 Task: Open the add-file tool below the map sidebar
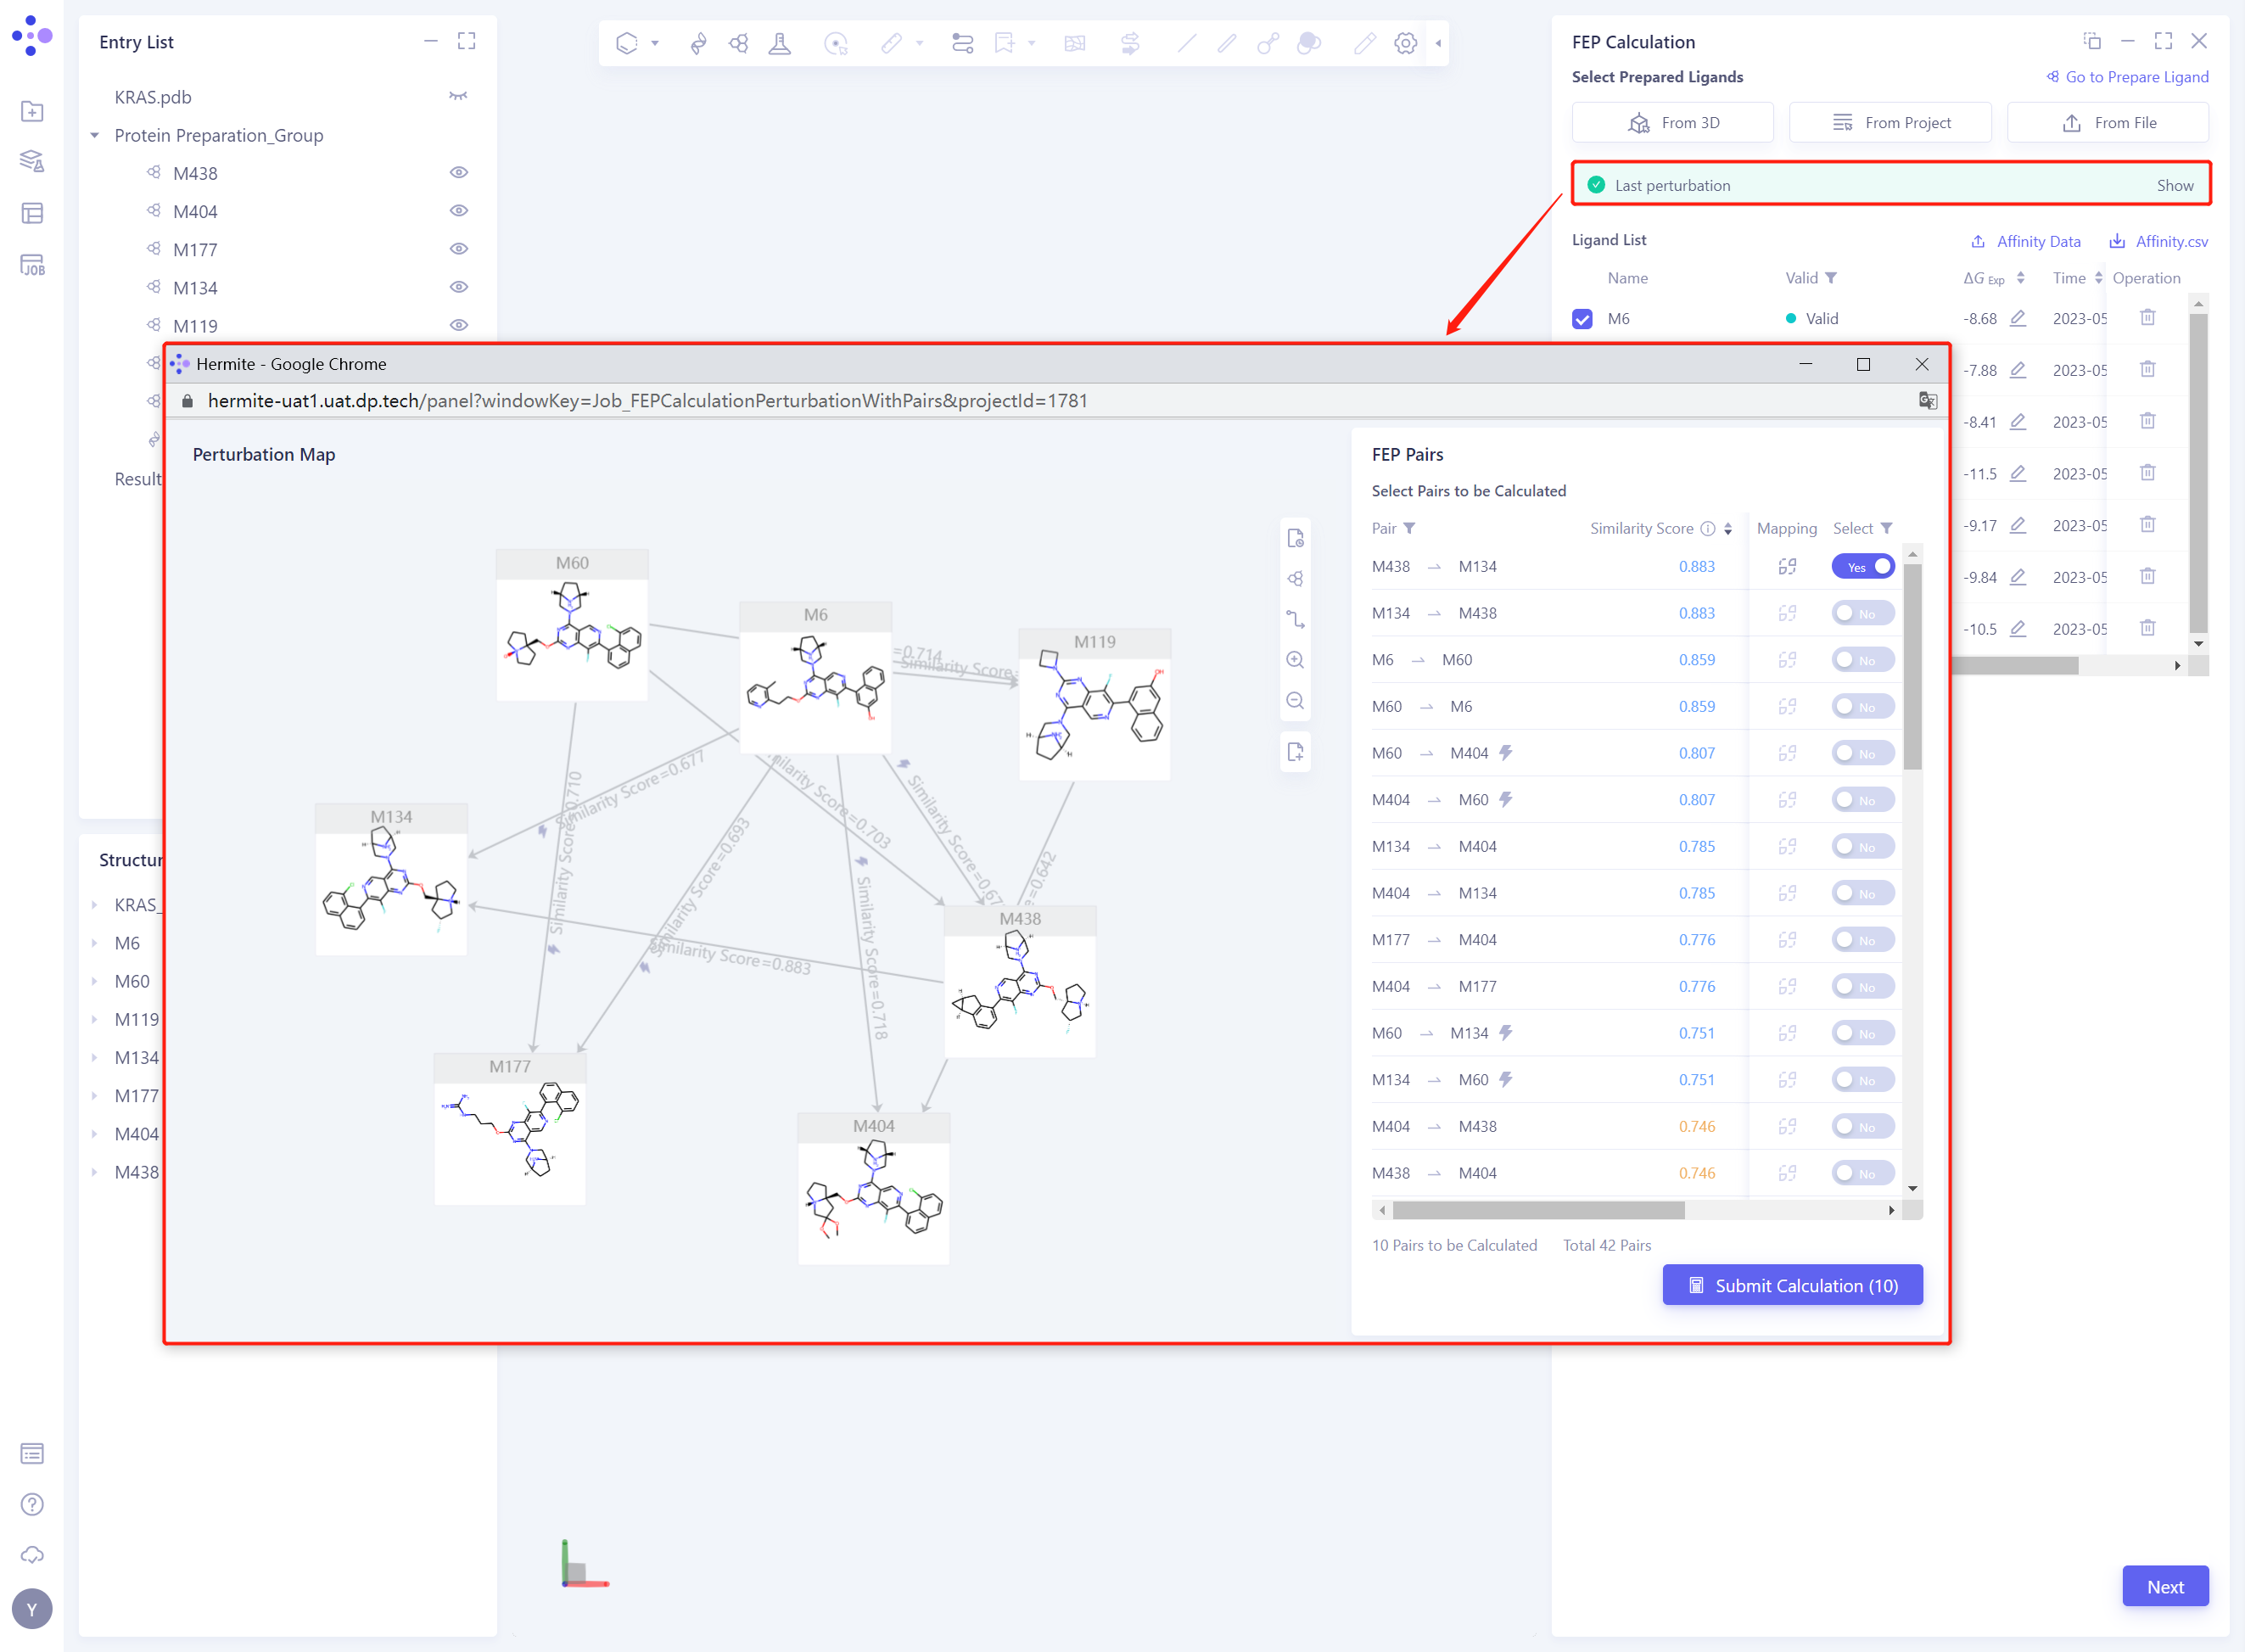1295,751
